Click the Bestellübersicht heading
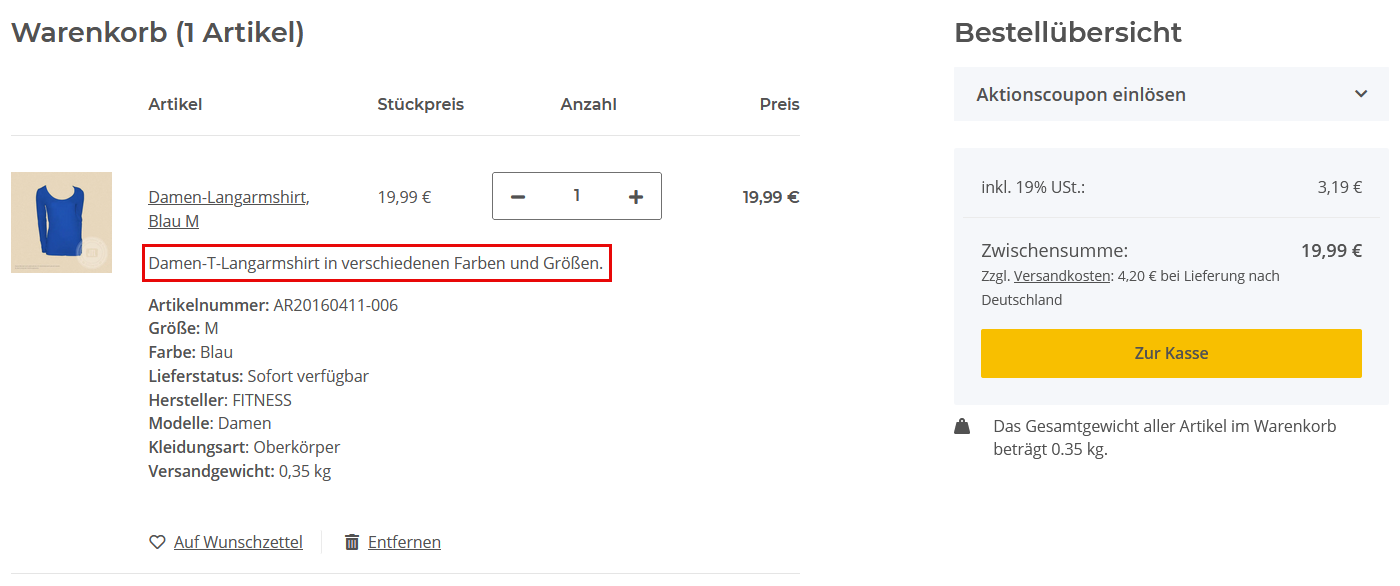Image resolution: width=1400 pixels, height=586 pixels. point(1068,32)
